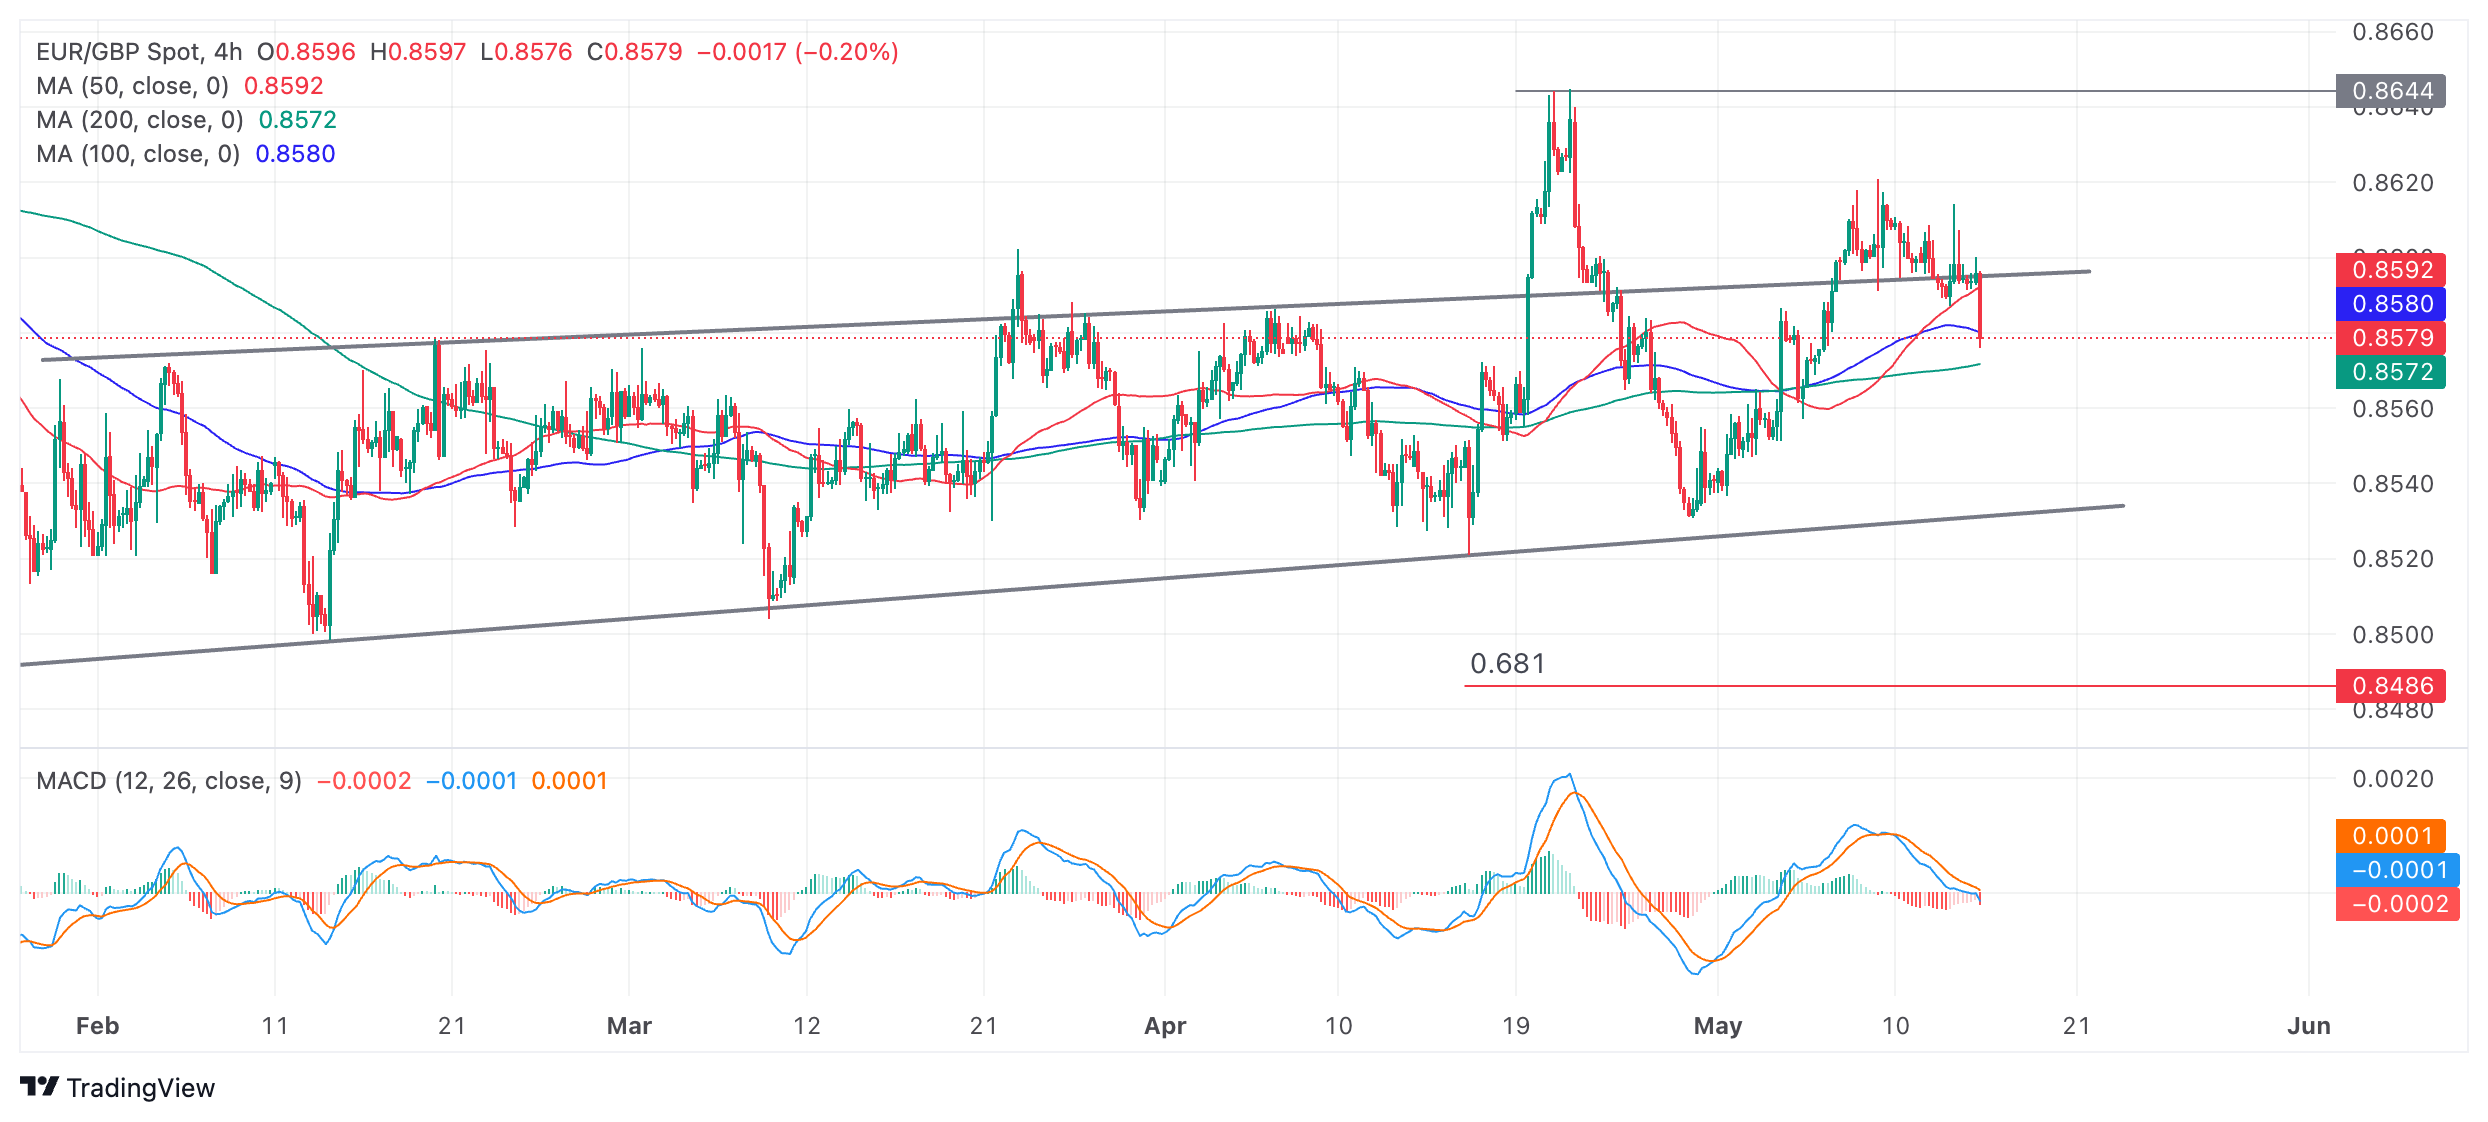Click the red −0.0002 histogram value tag

(2397, 904)
